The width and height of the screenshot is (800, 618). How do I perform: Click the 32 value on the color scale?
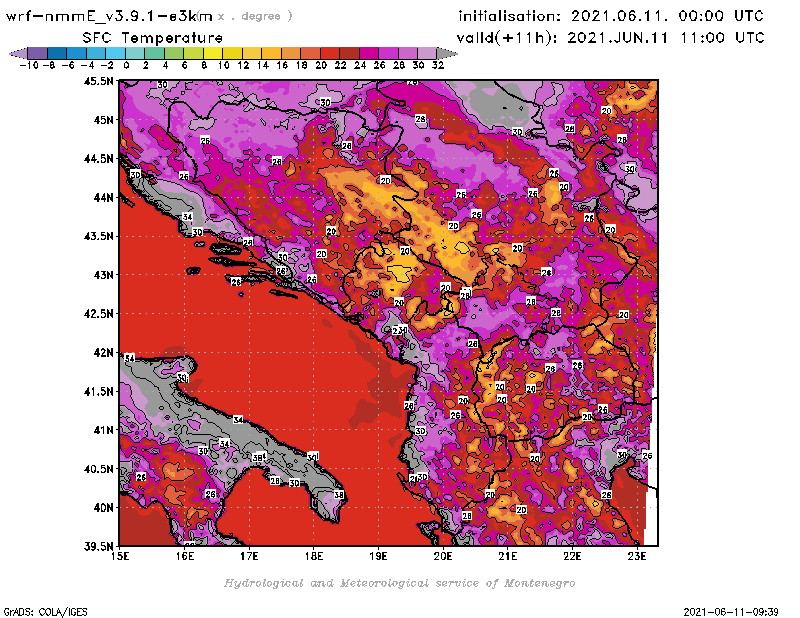pos(438,65)
